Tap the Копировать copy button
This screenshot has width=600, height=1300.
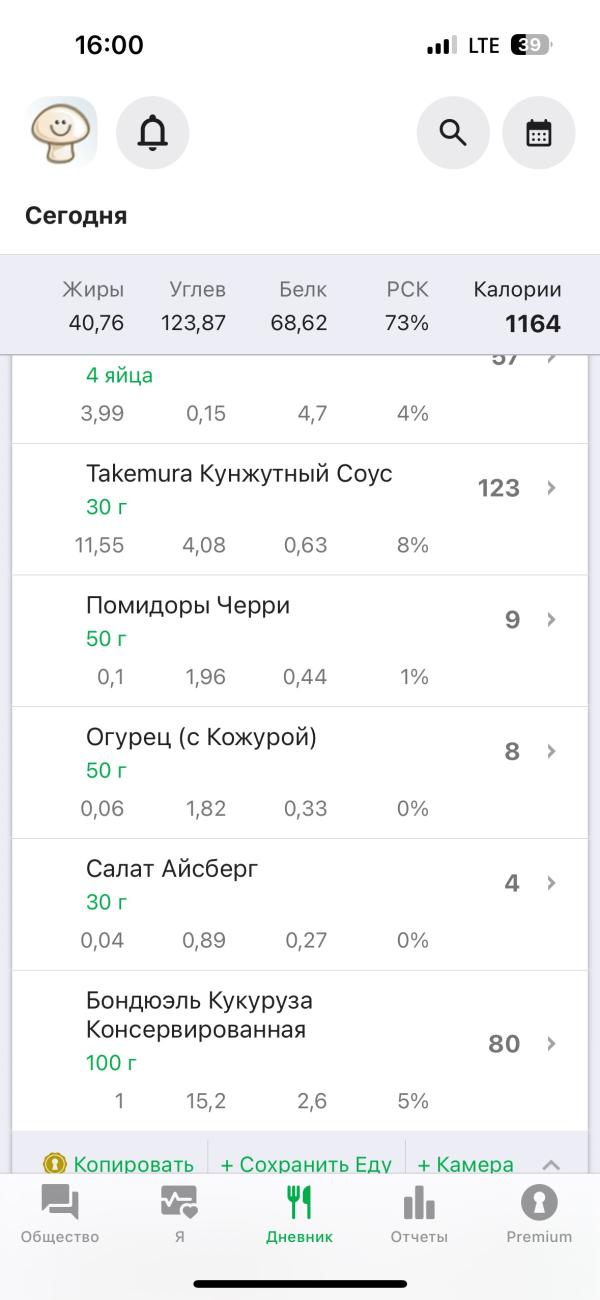(119, 1164)
